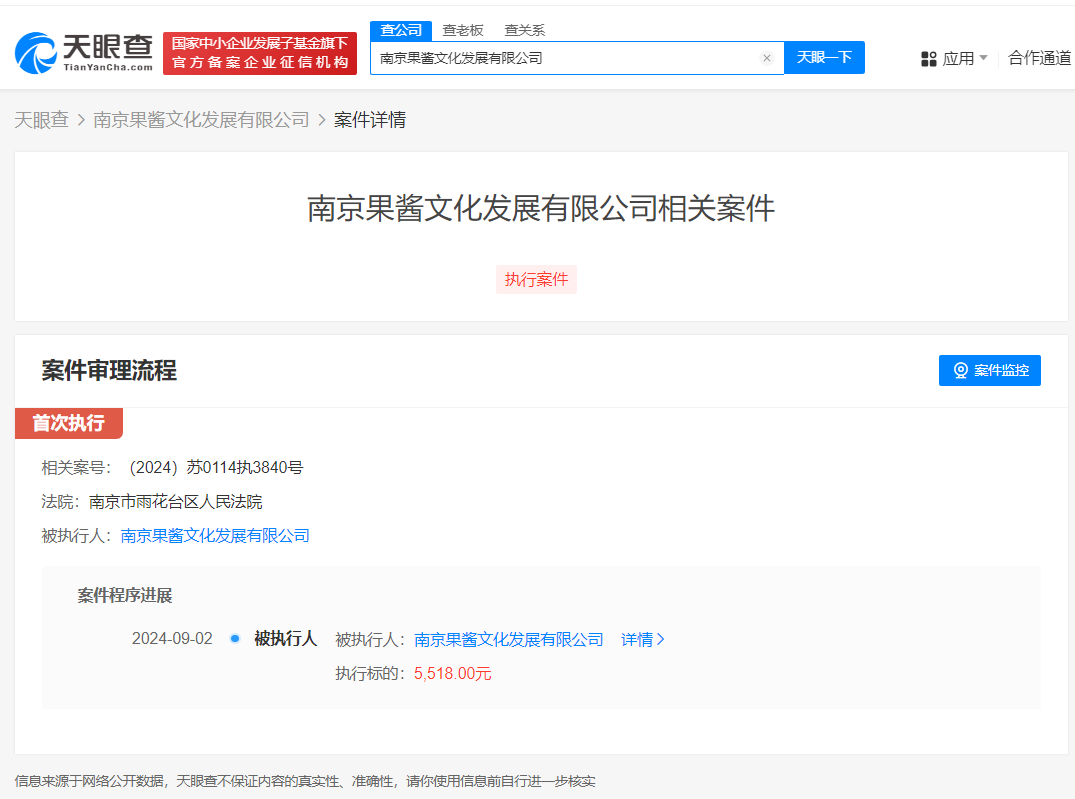This screenshot has width=1075, height=799.
Task: Clear the search box text
Action: coord(767,58)
